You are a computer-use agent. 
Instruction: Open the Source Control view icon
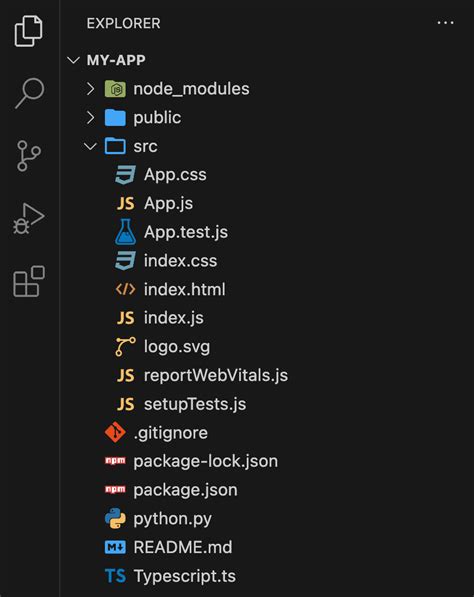click(x=29, y=155)
